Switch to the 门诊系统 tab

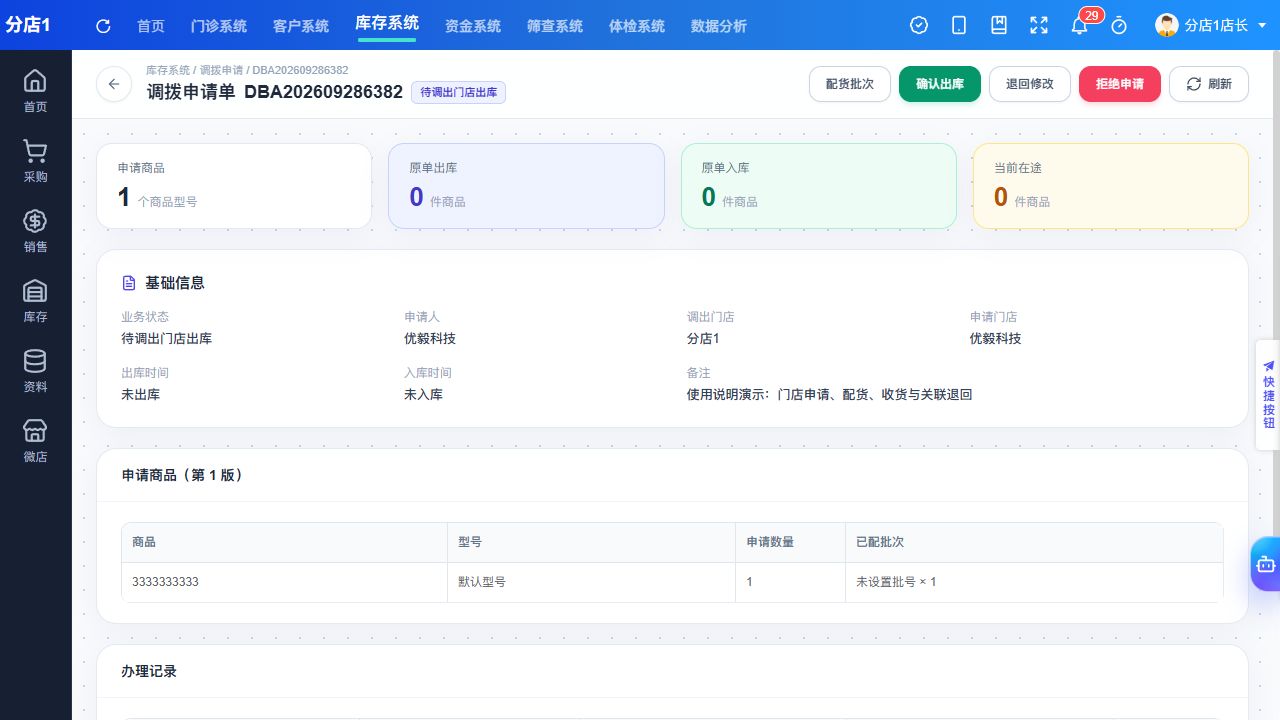pos(219,26)
